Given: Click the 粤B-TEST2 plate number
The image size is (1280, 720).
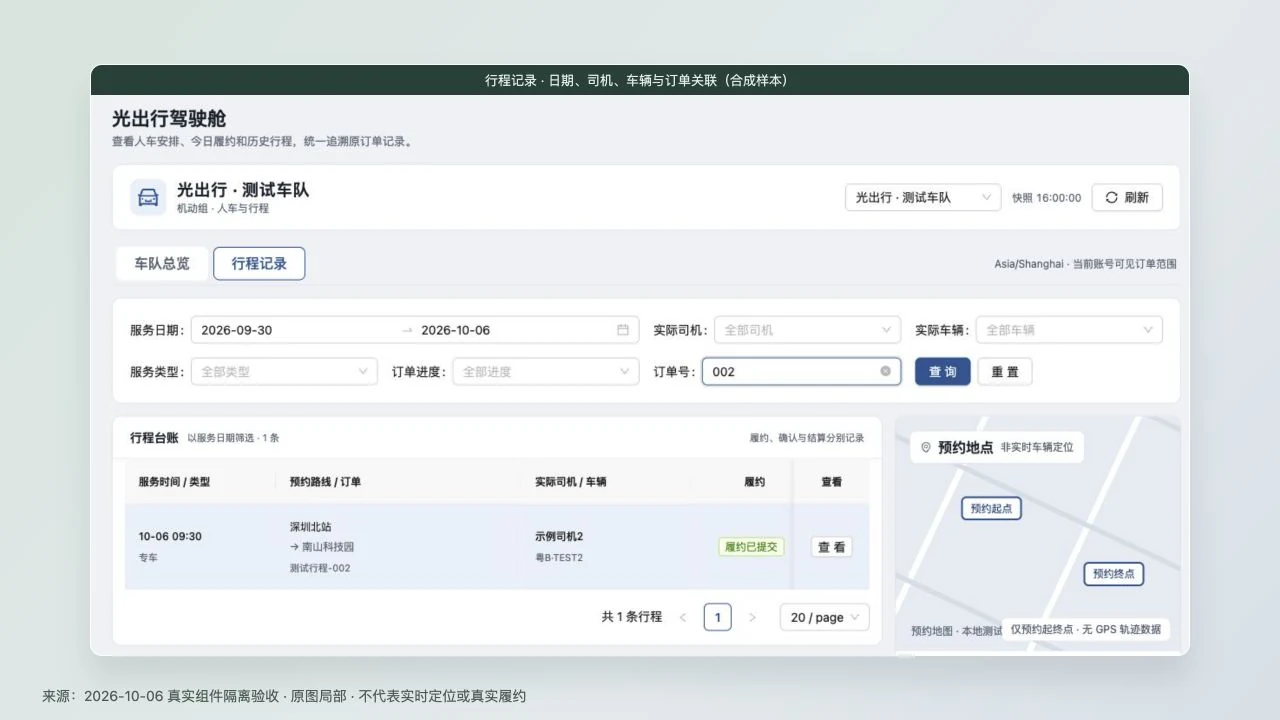Looking at the screenshot, I should coord(559,557).
